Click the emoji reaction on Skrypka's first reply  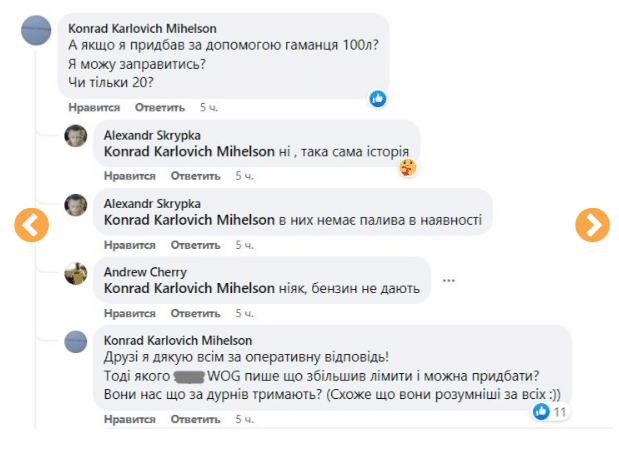tap(408, 167)
